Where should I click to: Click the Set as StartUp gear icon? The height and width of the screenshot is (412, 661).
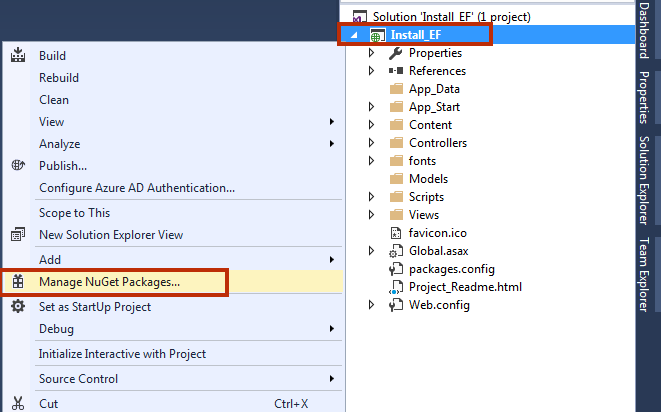[x=18, y=306]
